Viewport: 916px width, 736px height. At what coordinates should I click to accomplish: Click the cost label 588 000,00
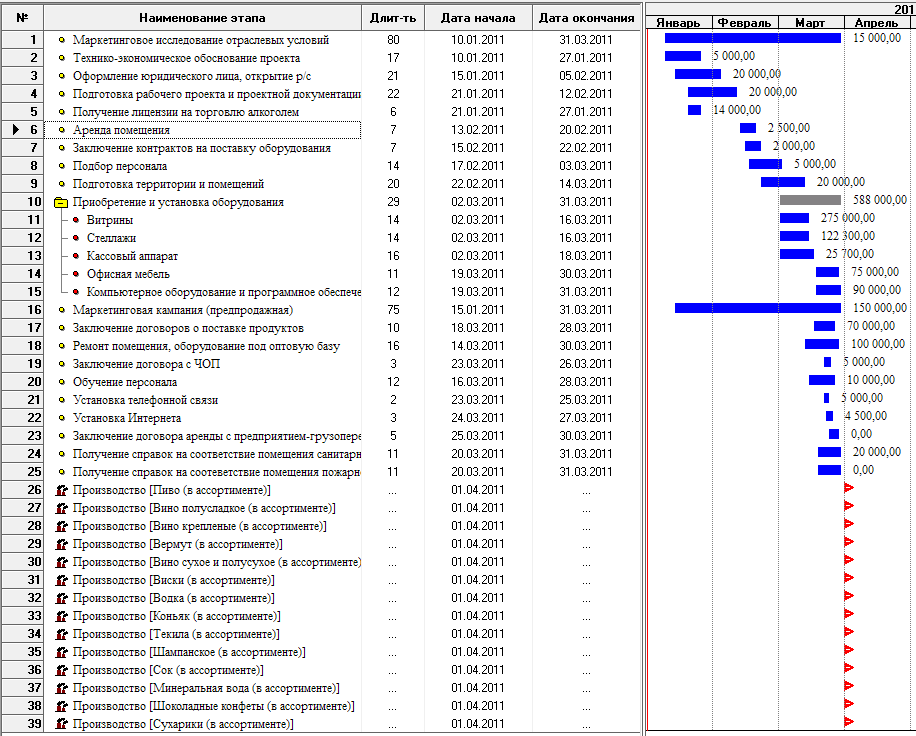tap(880, 200)
